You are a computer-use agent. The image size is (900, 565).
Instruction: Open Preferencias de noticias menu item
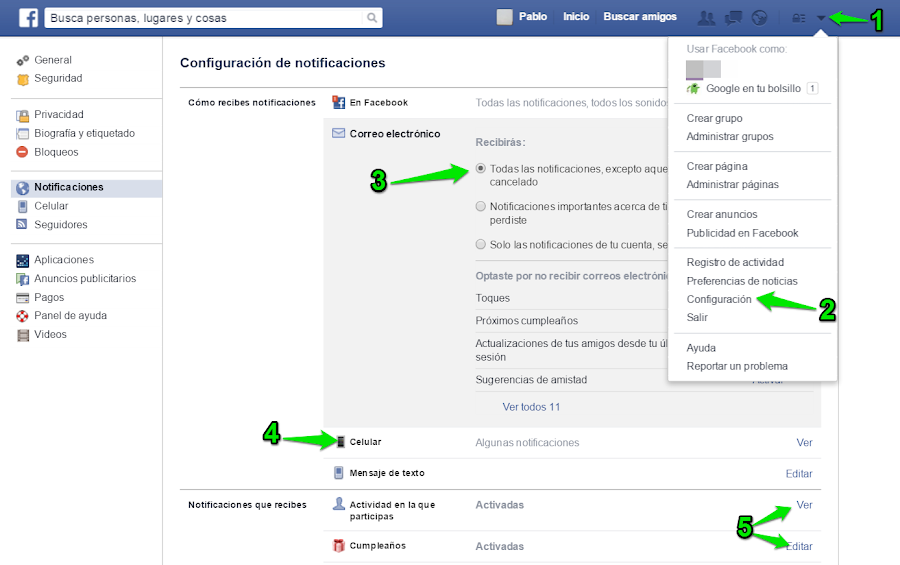point(742,281)
